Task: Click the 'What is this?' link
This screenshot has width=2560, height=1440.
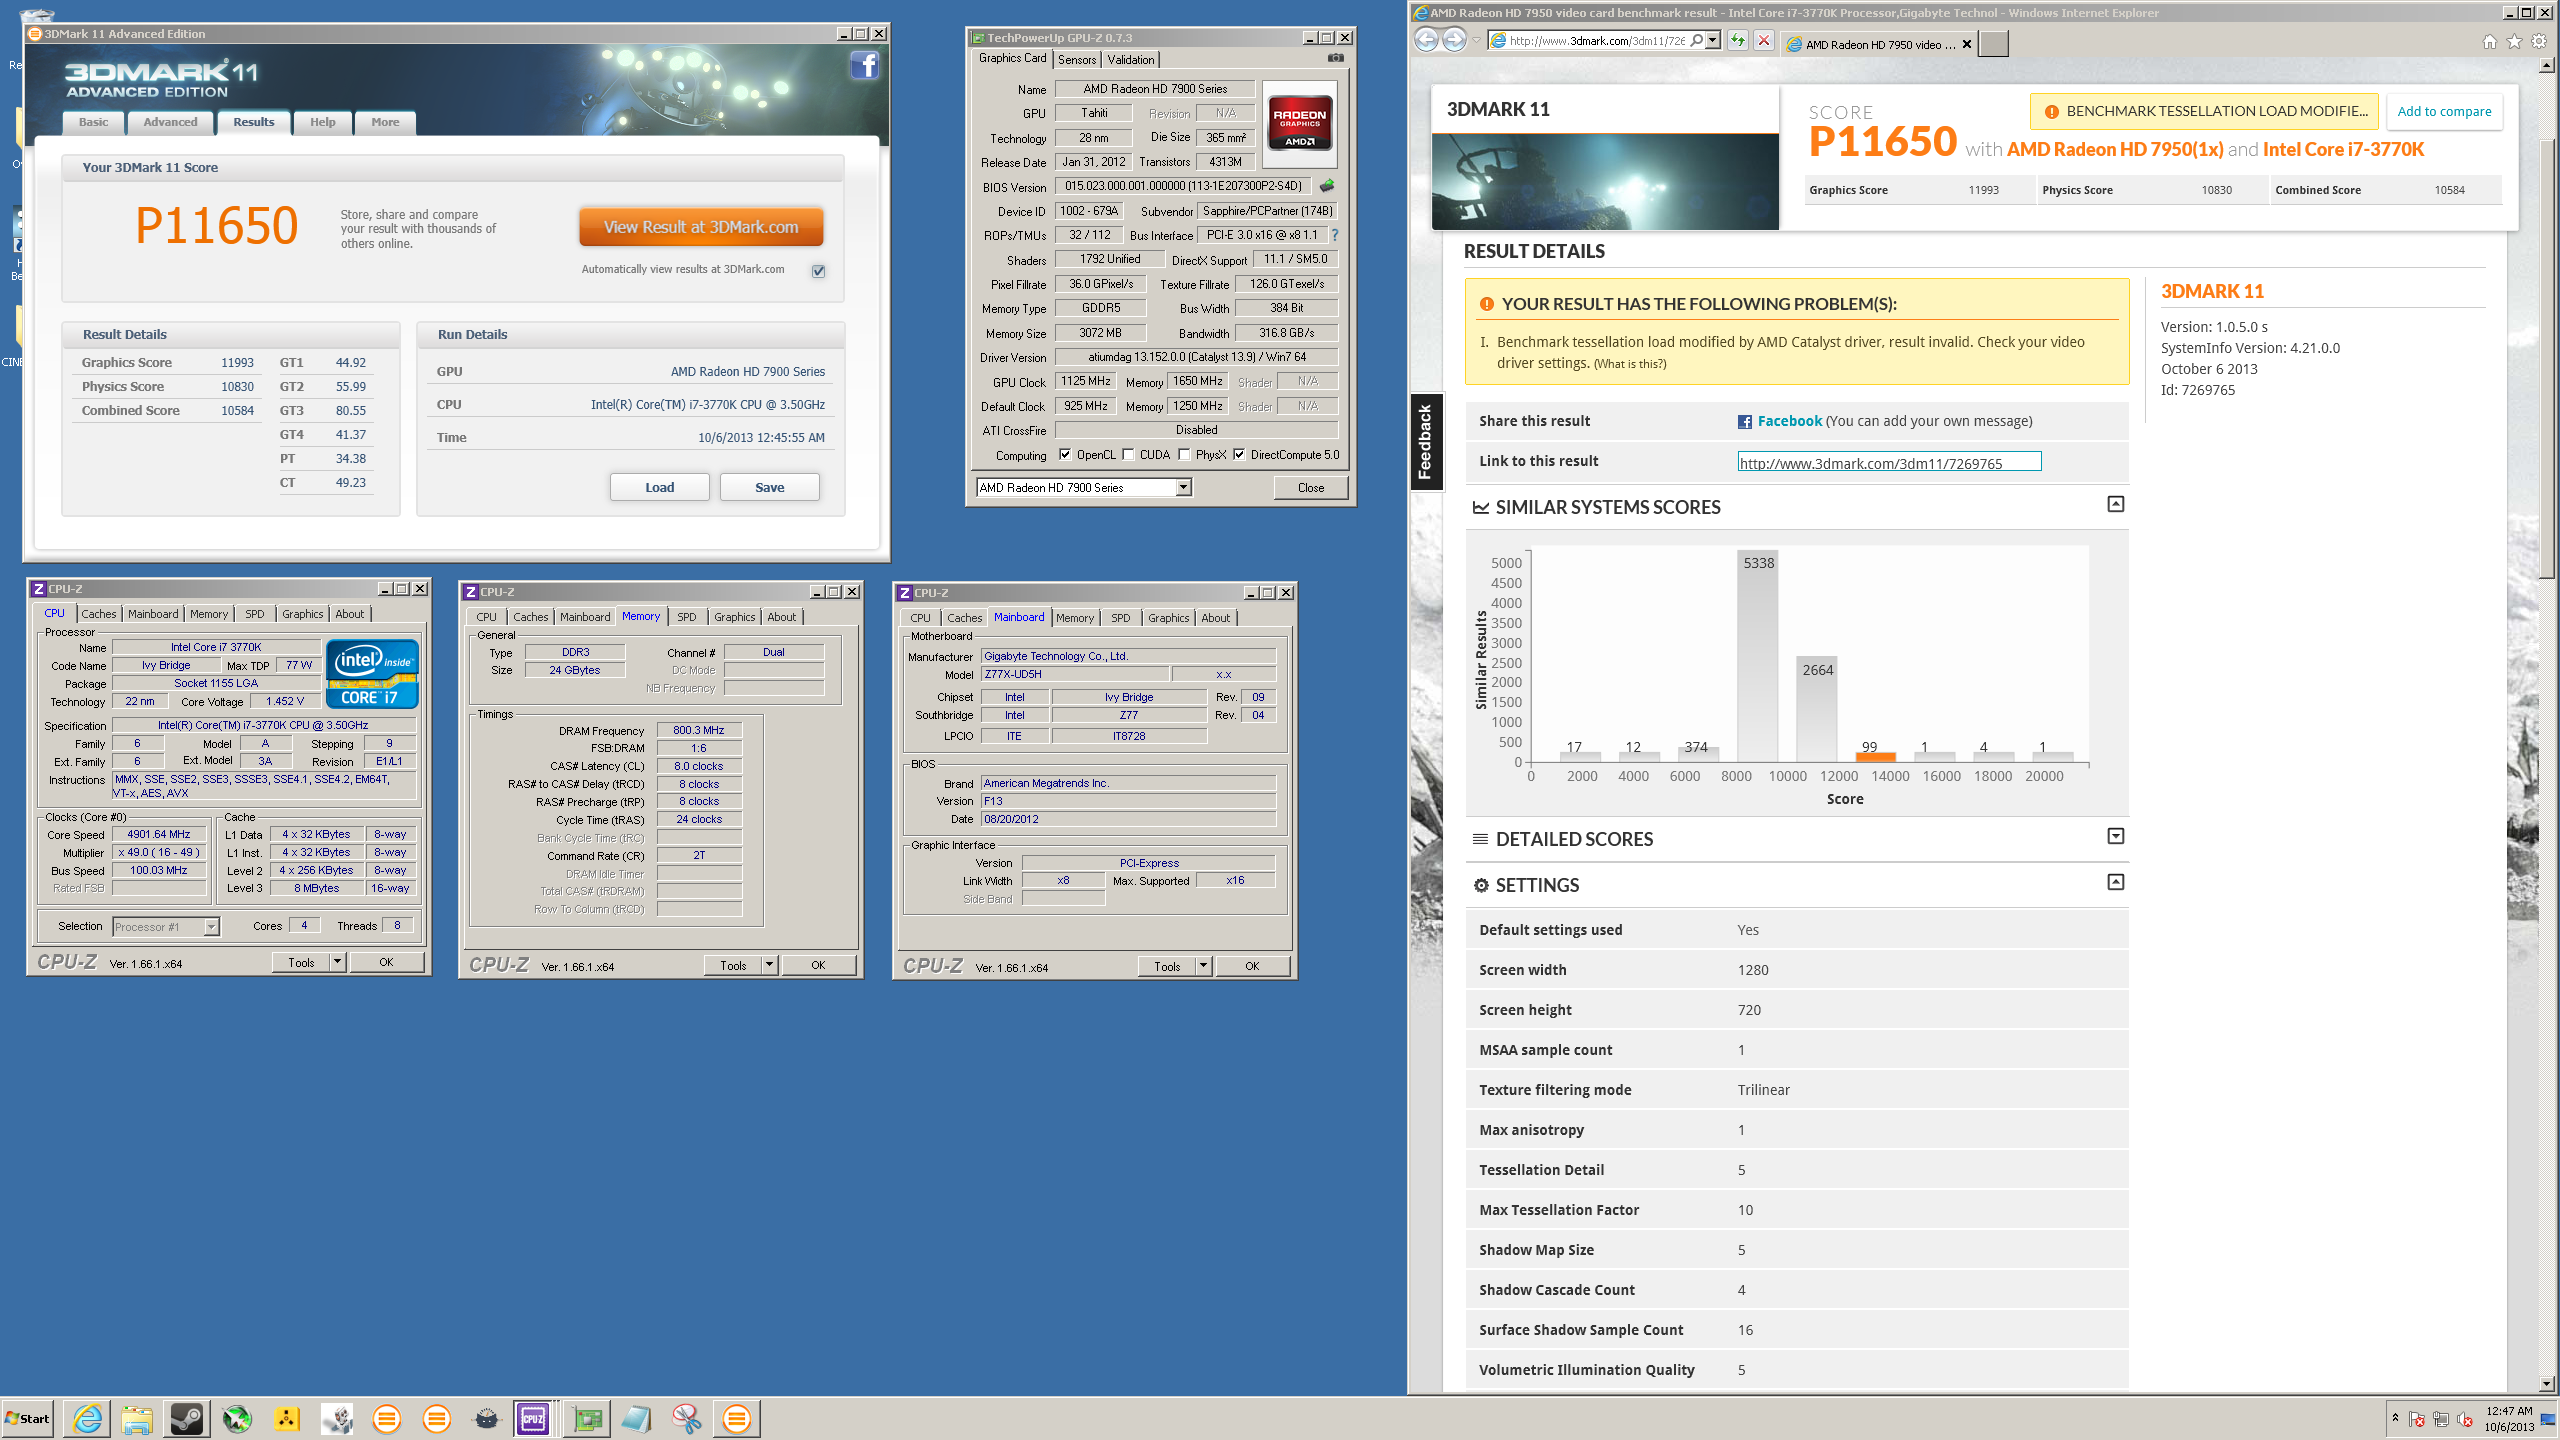Action: (x=1630, y=364)
